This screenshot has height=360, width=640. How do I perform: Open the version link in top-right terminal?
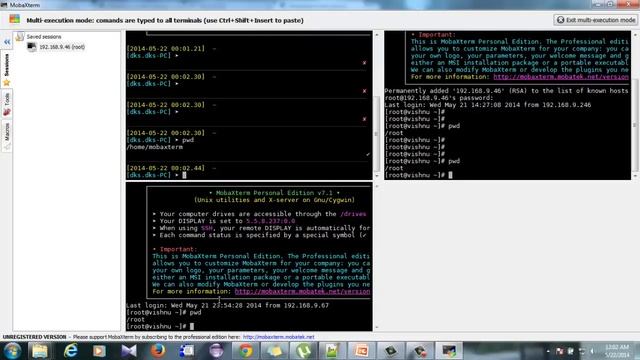[561, 77]
